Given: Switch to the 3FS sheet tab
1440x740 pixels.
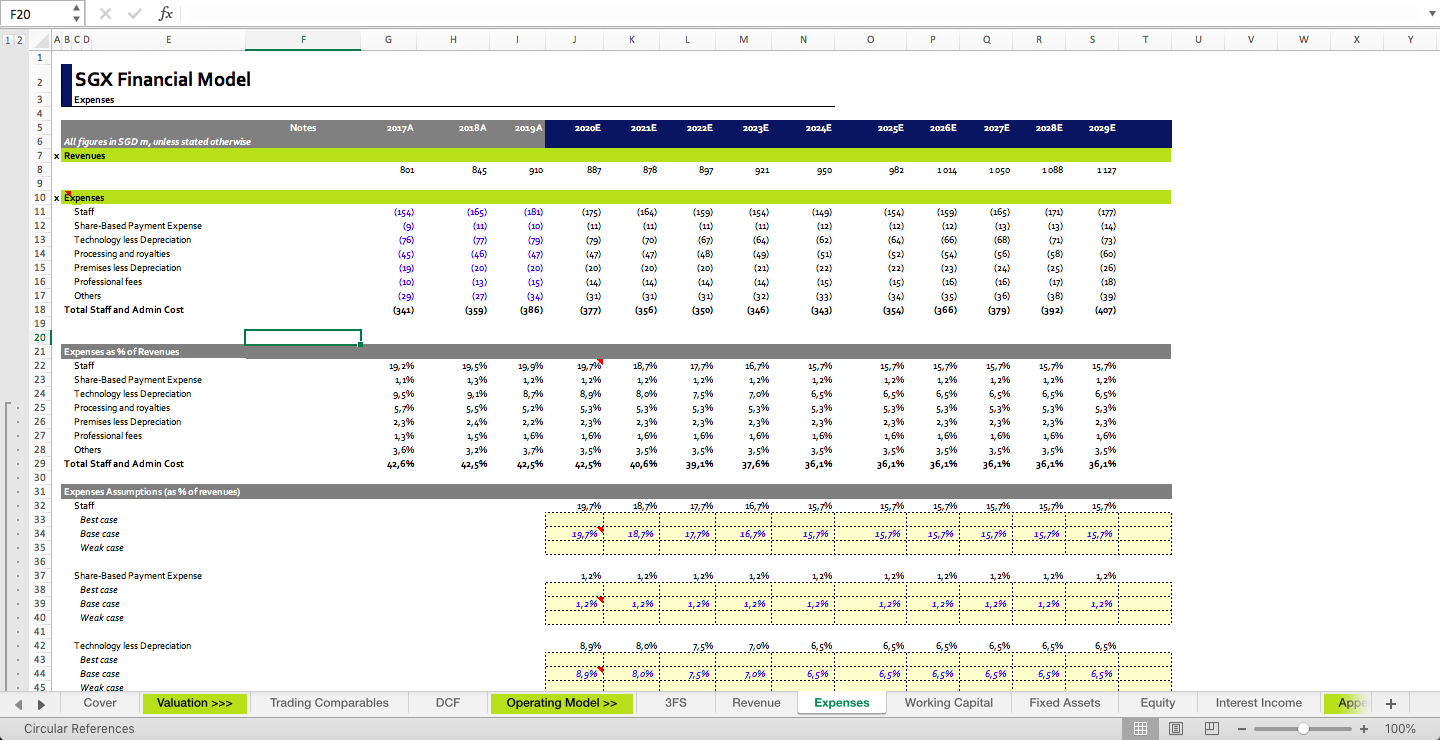Looking at the screenshot, I should pos(676,703).
